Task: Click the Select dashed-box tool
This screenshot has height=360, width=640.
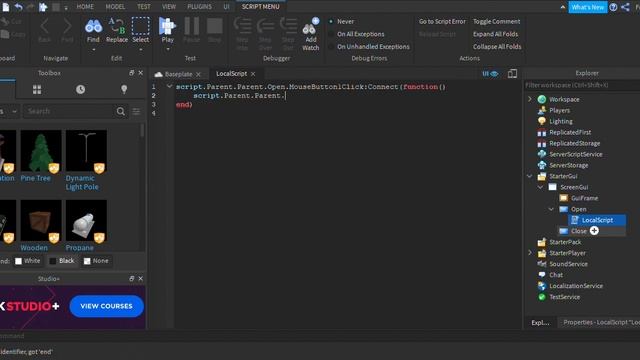Action: click(x=140, y=26)
